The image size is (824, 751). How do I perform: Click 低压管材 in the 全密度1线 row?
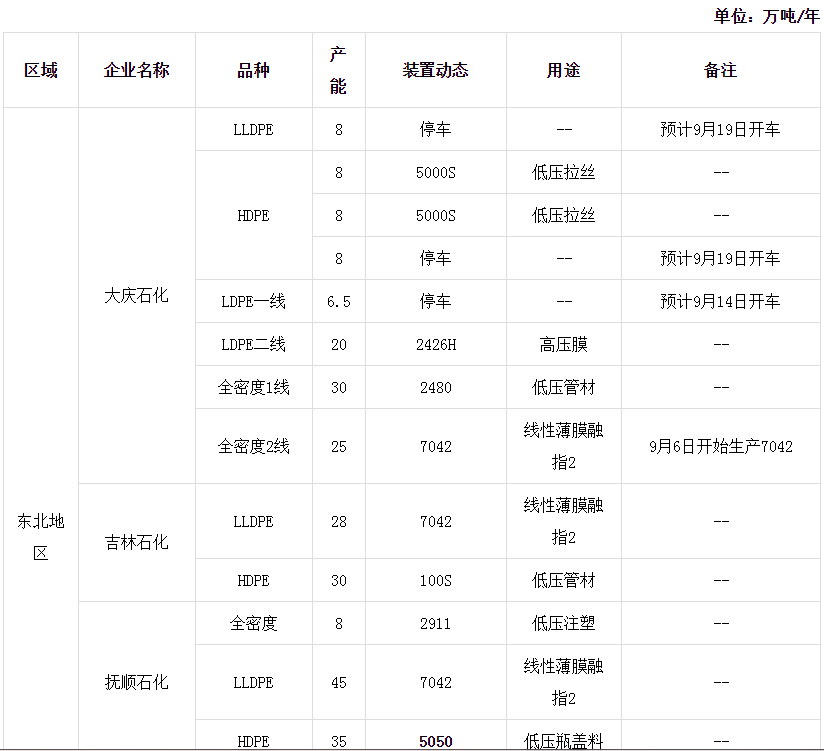(563, 388)
